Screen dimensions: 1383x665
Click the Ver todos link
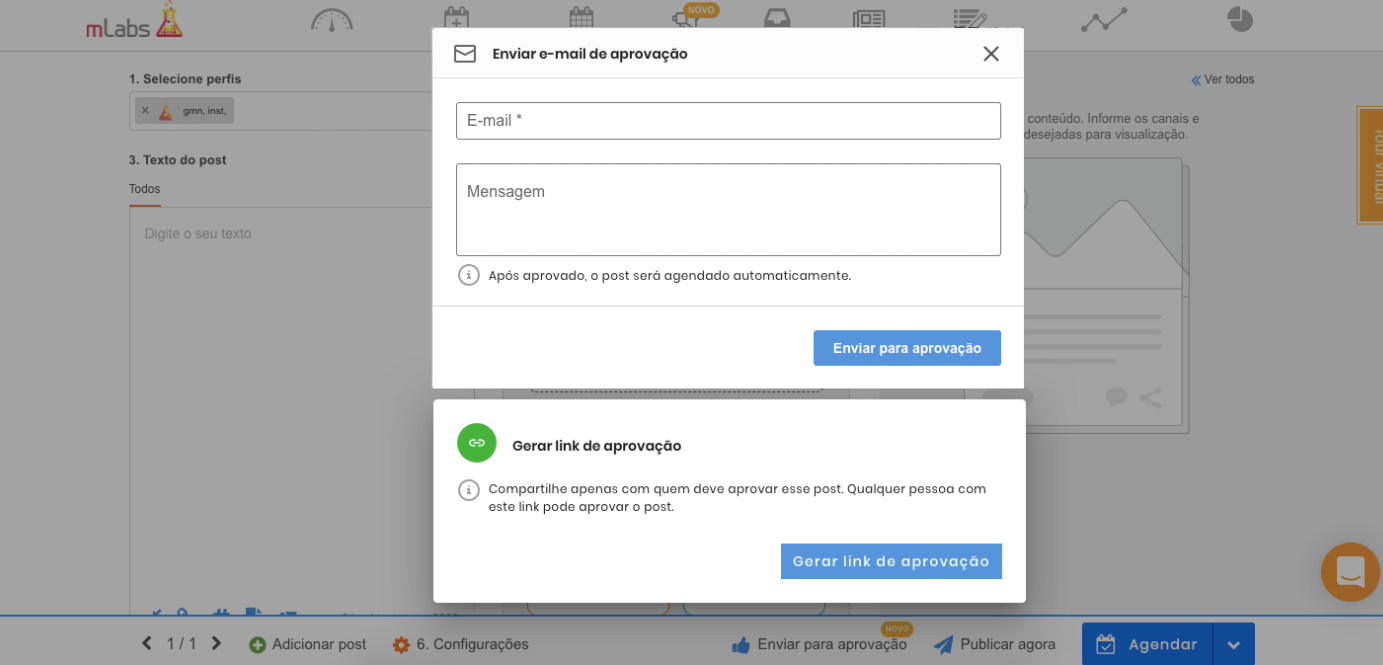coord(1222,79)
